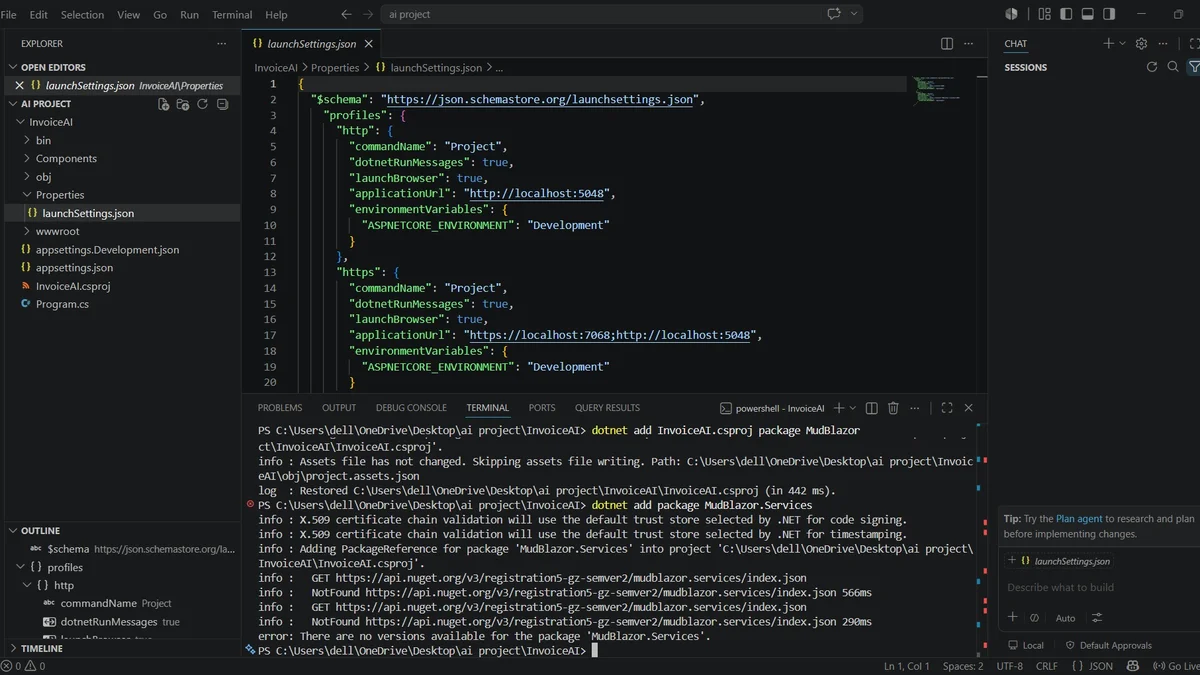
Task: Configure chat tools in the chat input
Action: [1097, 618]
